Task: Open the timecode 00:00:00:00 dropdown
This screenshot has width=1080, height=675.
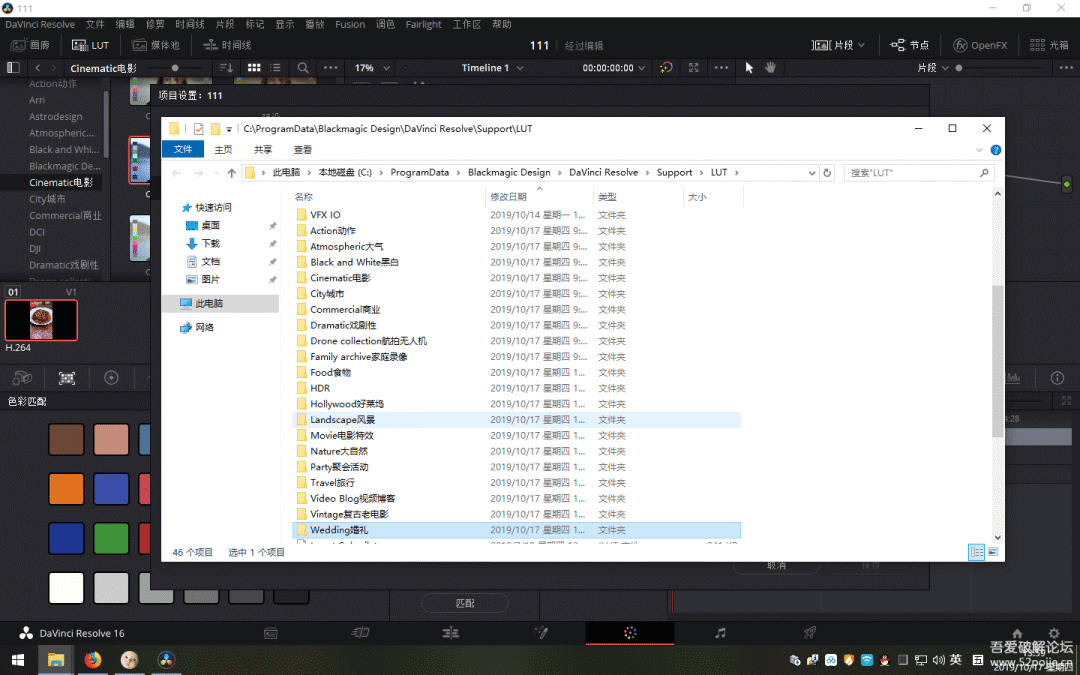Action: click(x=642, y=68)
